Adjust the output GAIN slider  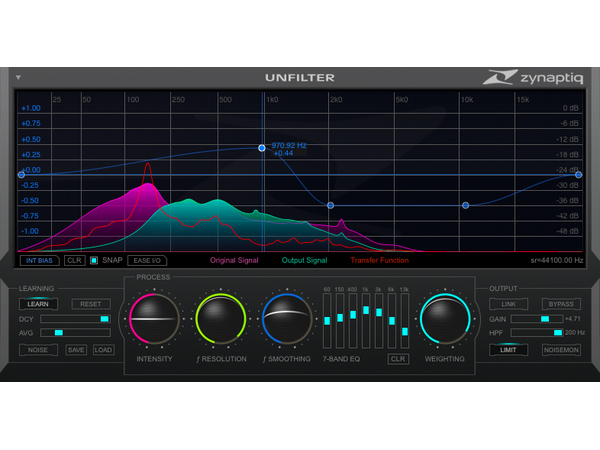(537, 319)
